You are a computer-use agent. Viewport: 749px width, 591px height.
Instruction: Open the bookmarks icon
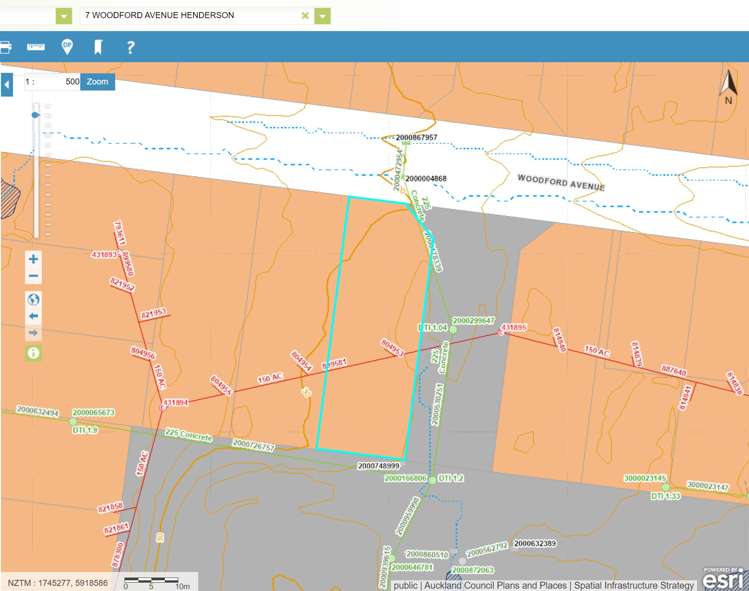[x=98, y=47]
